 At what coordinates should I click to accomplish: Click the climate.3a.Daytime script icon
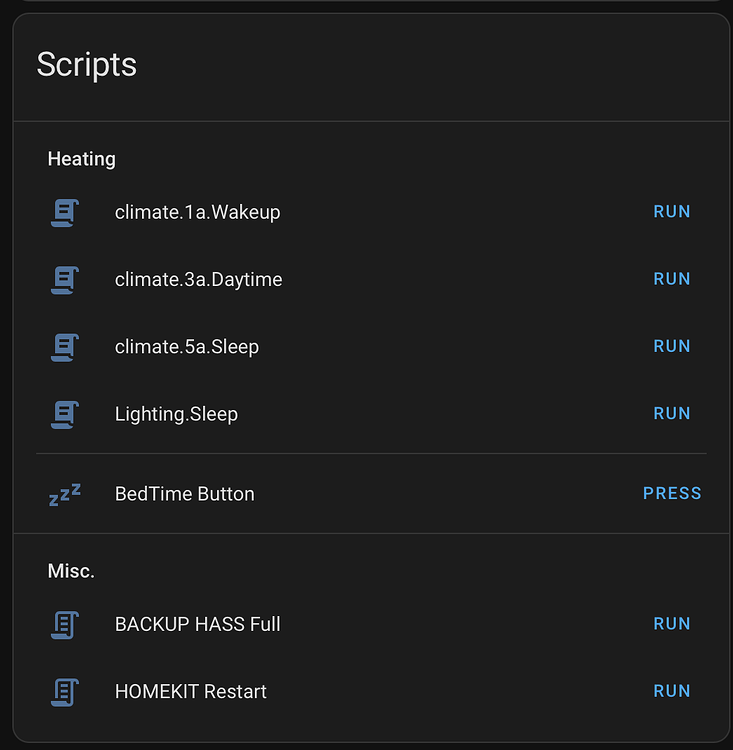coord(65,279)
